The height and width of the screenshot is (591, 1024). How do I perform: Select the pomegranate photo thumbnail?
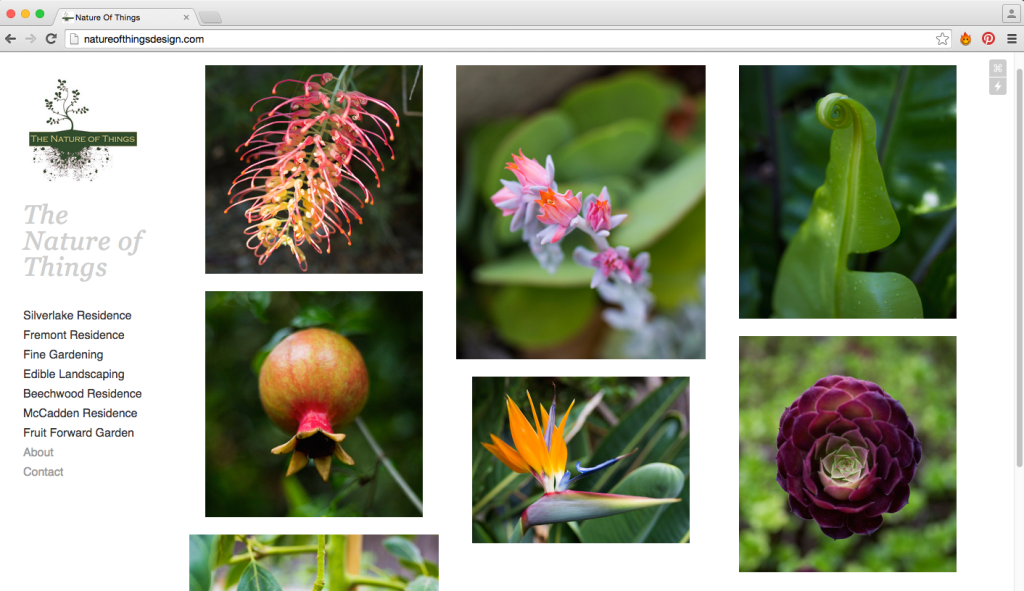313,404
